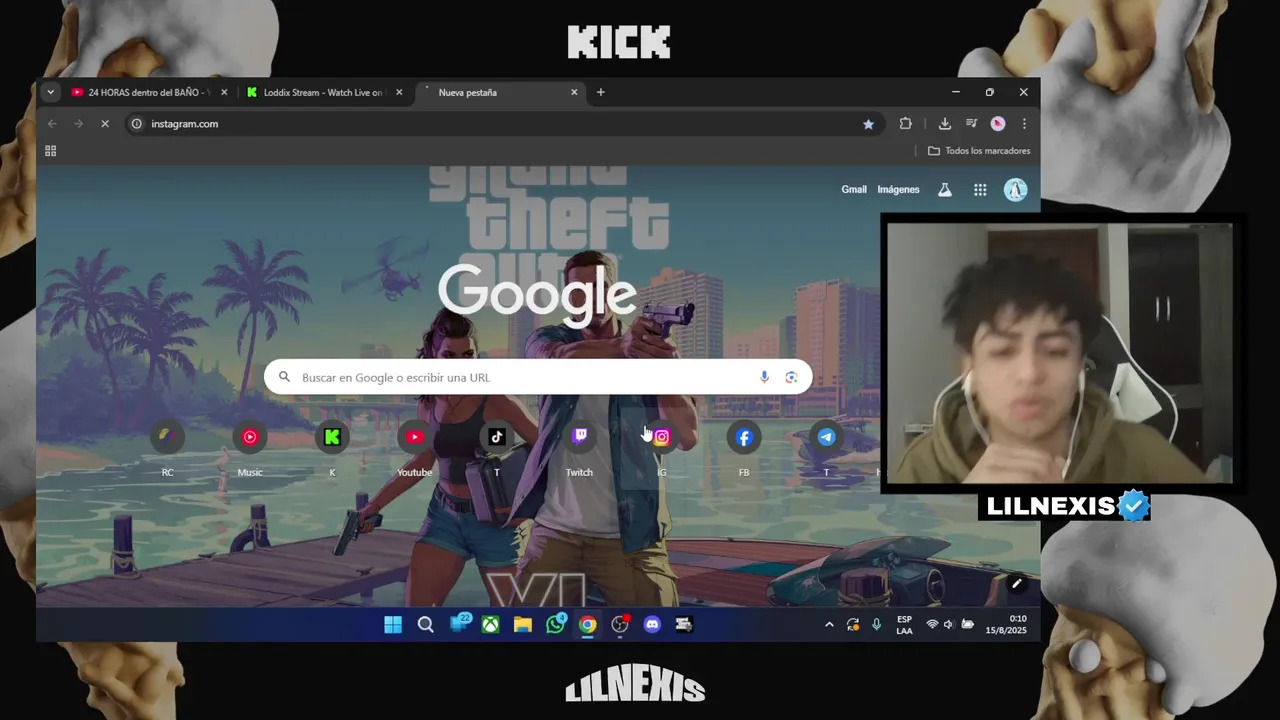This screenshot has width=1280, height=720.
Task: Open Discord on taskbar
Action: [652, 625]
